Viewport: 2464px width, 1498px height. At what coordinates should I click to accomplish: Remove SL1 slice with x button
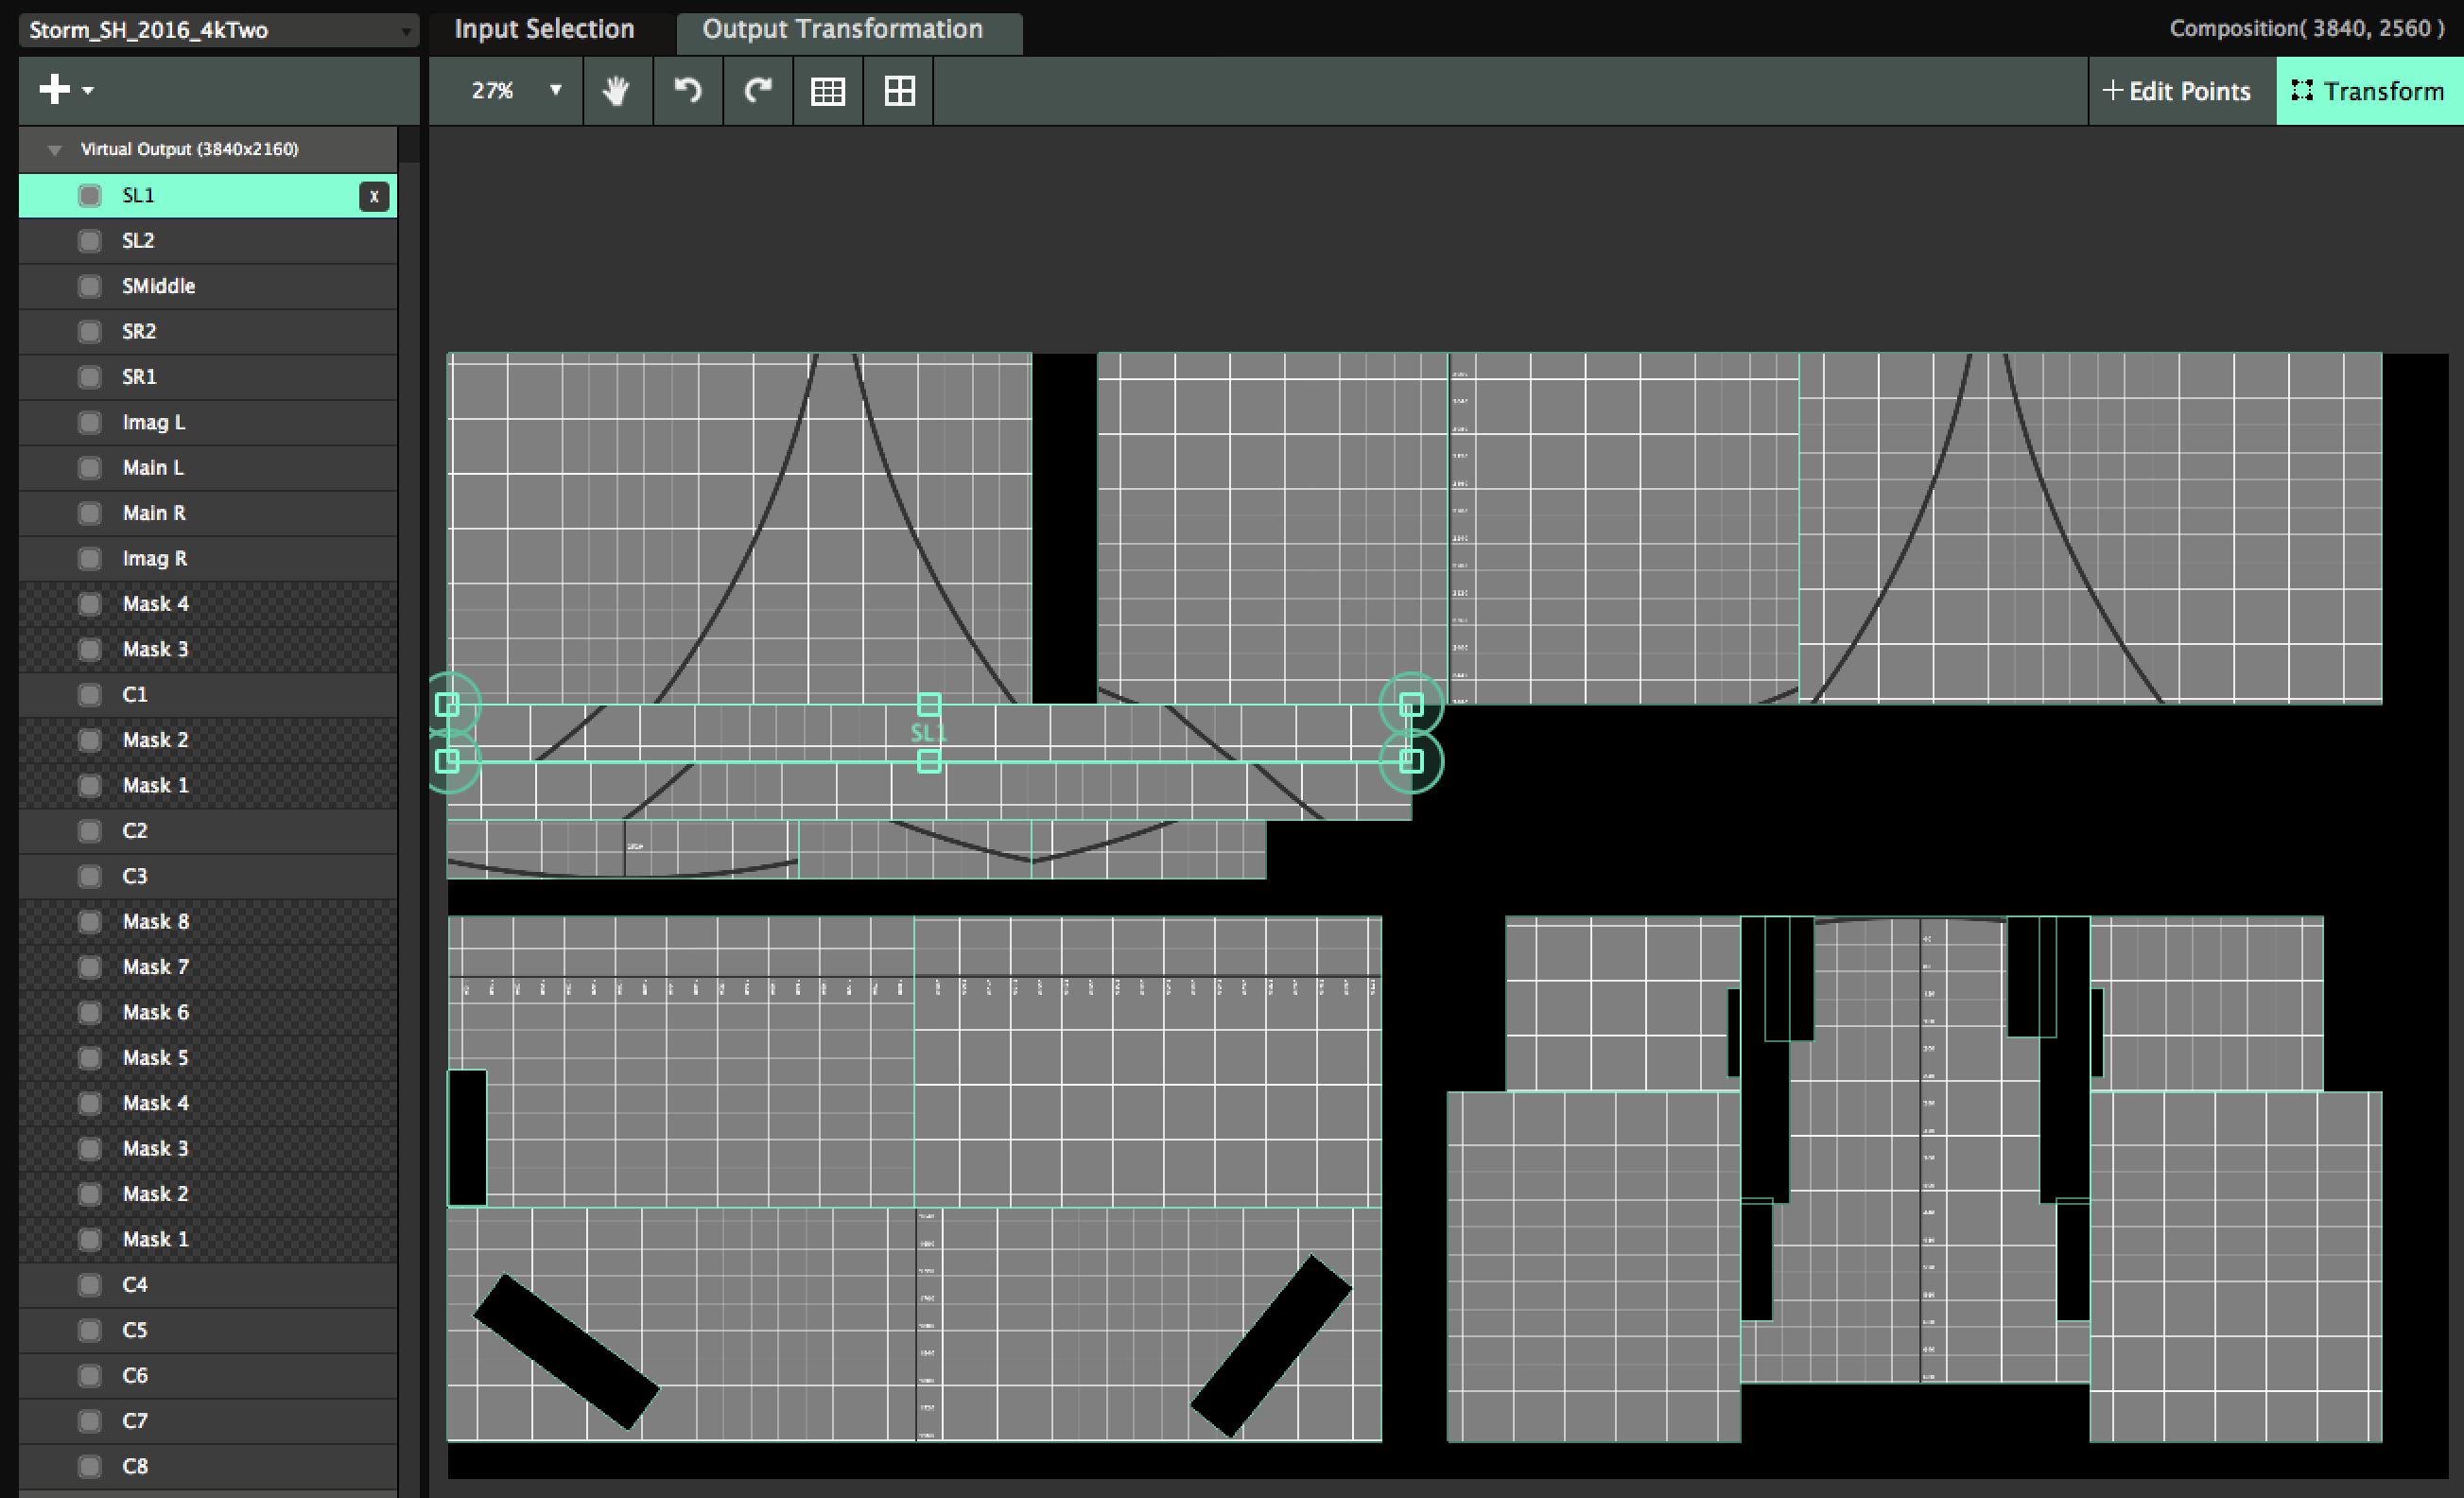[374, 196]
